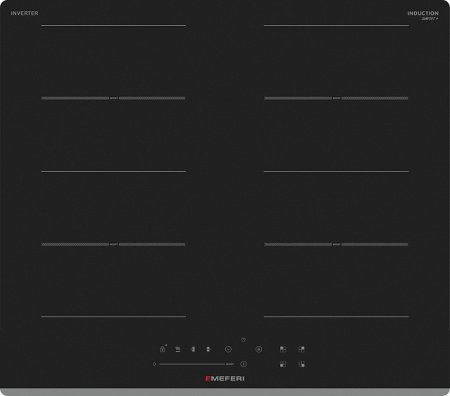This screenshot has height=396, width=450.
Task: Click the MEFERI brand logo
Action: 225,378
